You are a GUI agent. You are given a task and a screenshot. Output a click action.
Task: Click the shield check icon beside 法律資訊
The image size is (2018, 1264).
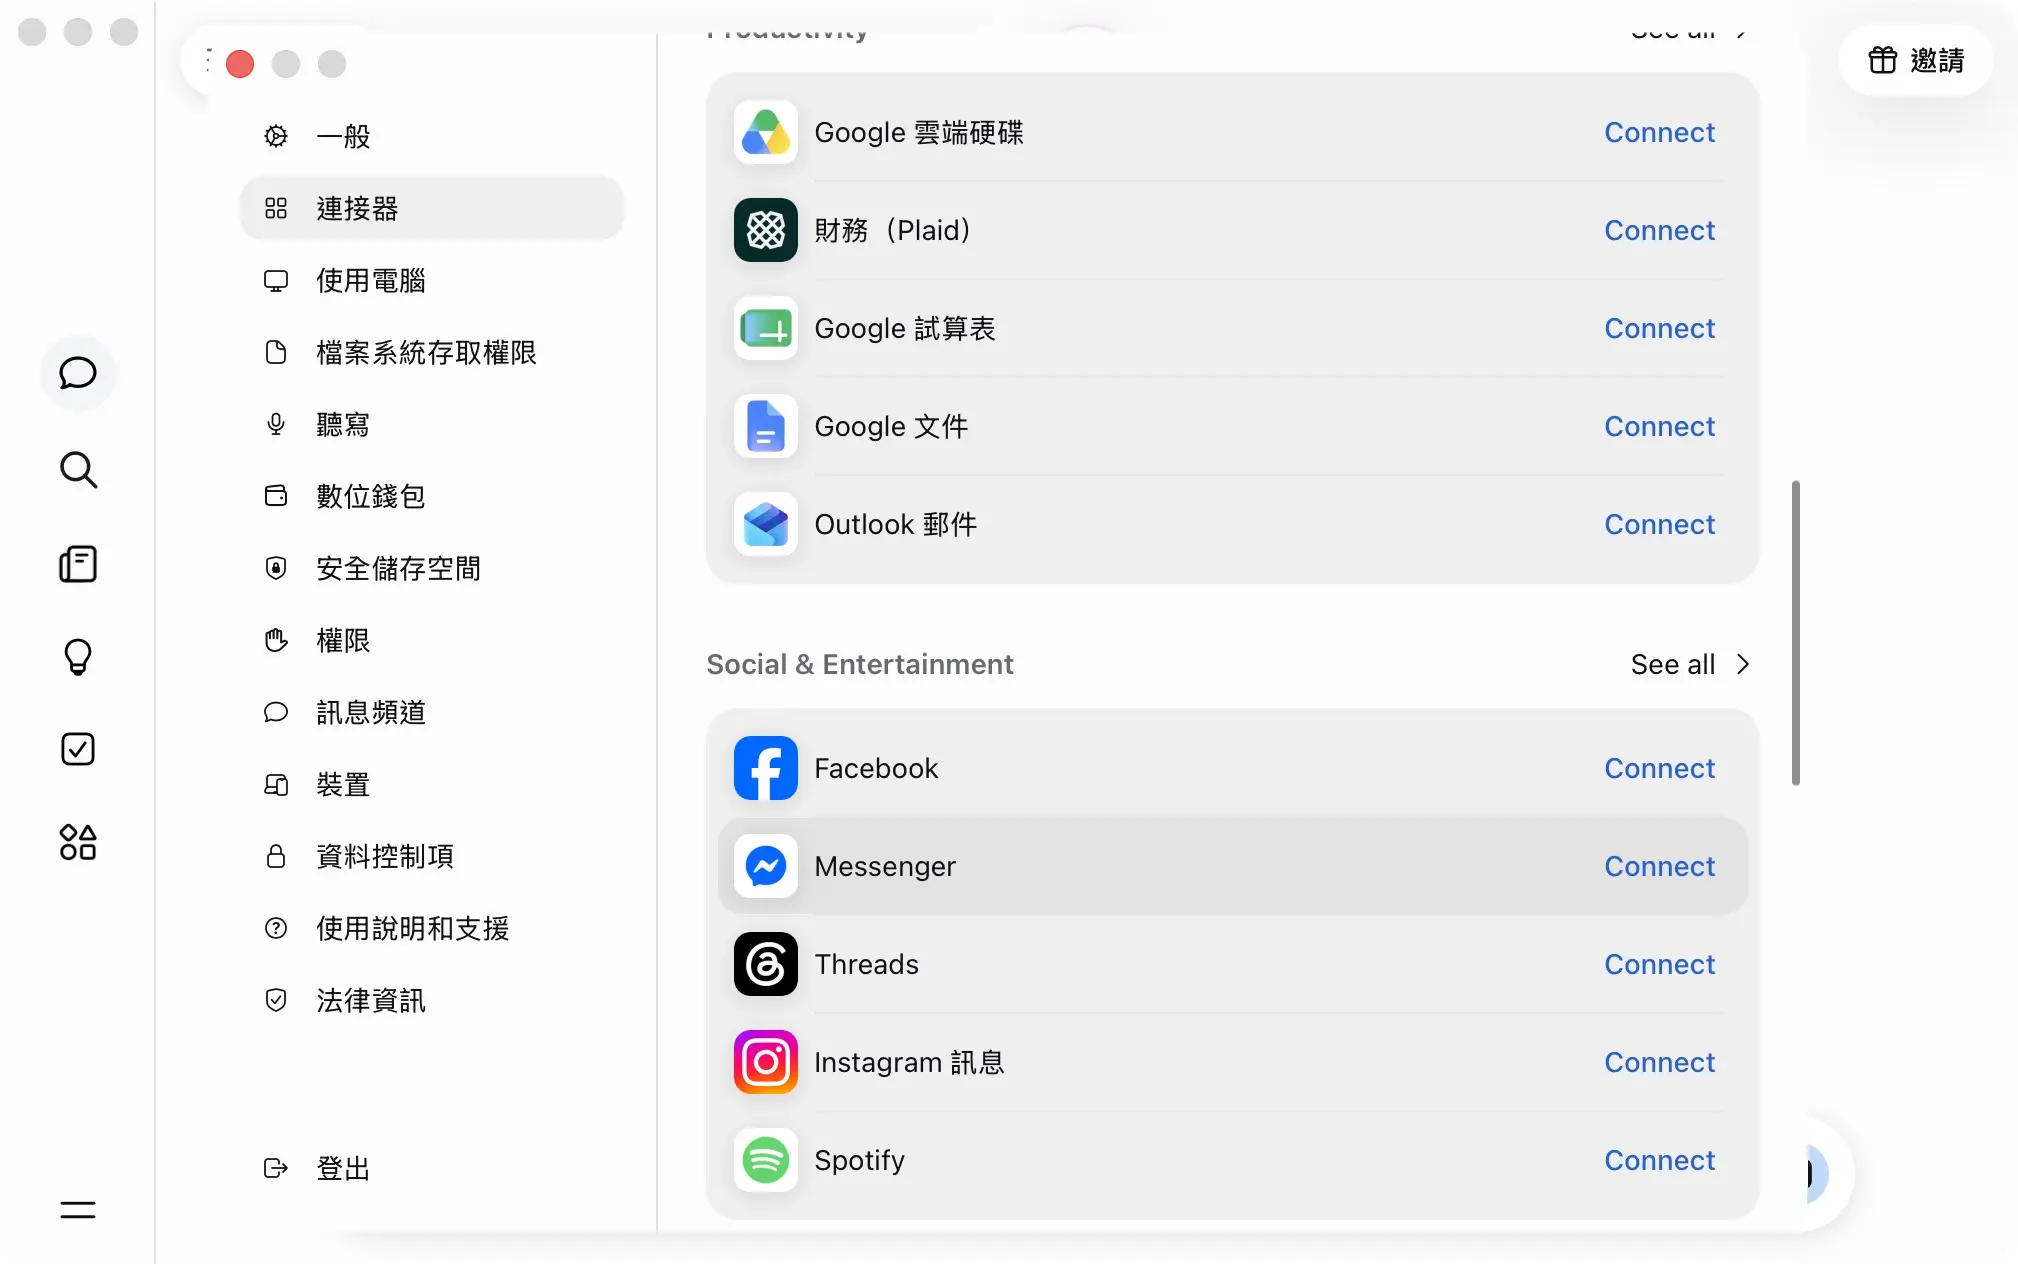tap(276, 1000)
